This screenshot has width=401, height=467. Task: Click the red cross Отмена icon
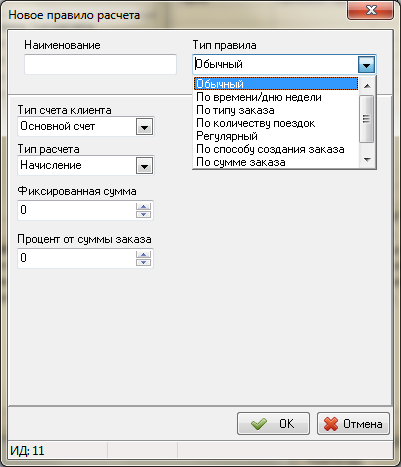coord(331,424)
